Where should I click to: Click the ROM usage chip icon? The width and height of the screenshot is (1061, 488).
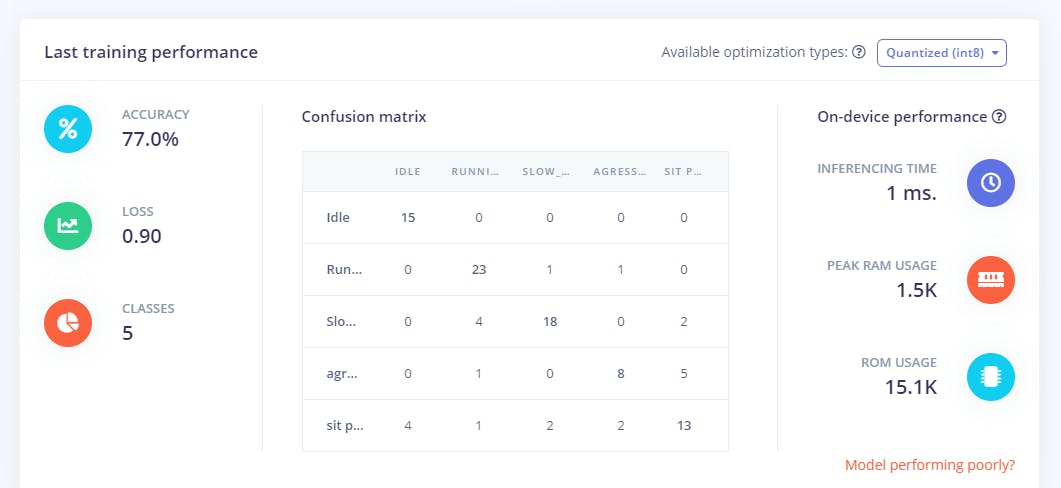pyautogui.click(x=990, y=377)
